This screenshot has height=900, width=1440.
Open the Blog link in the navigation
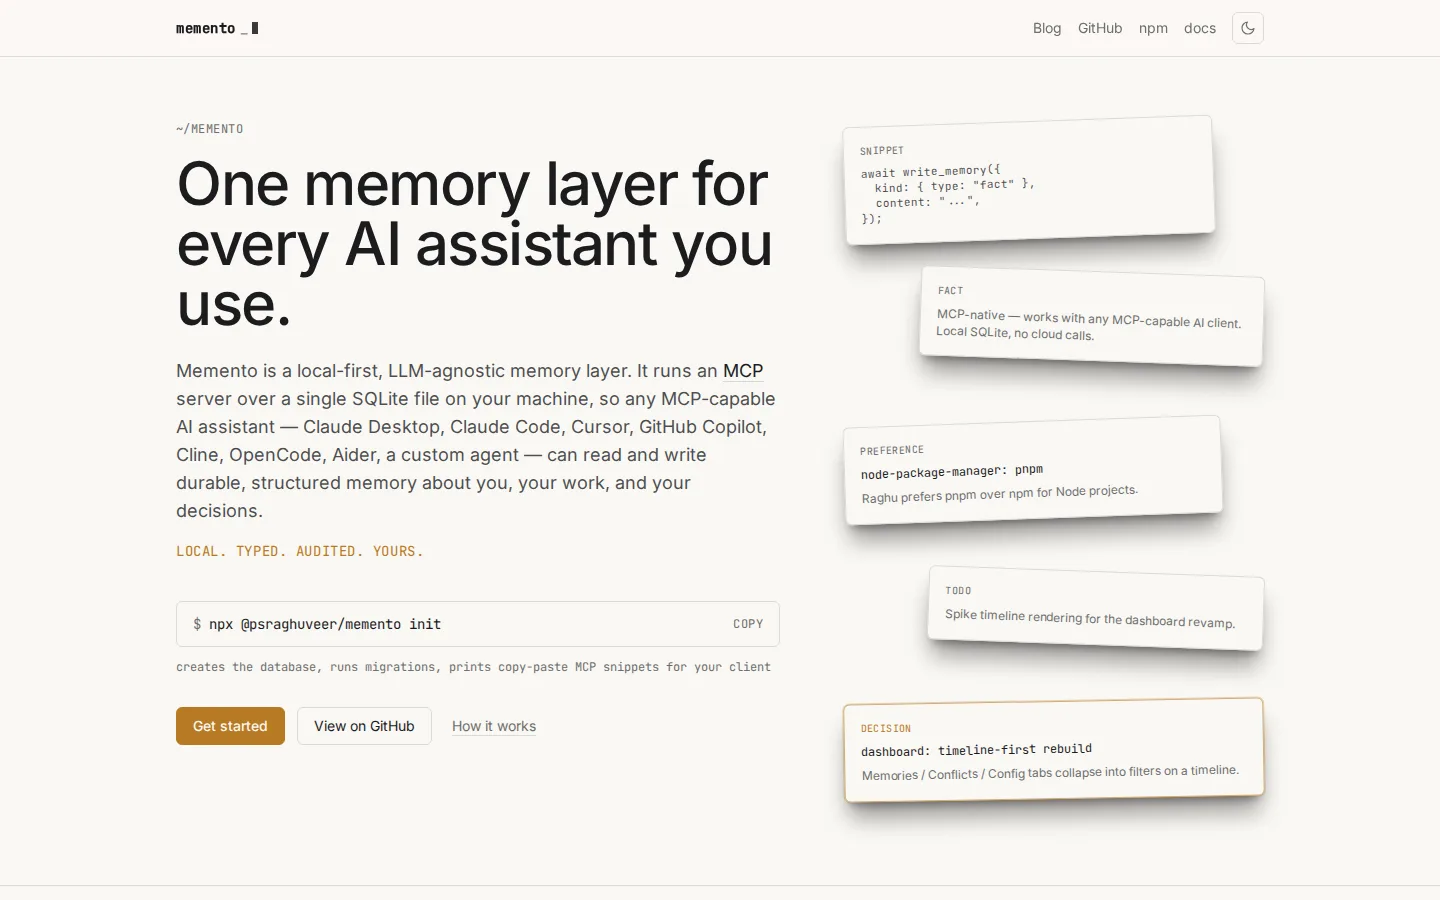tap(1047, 28)
